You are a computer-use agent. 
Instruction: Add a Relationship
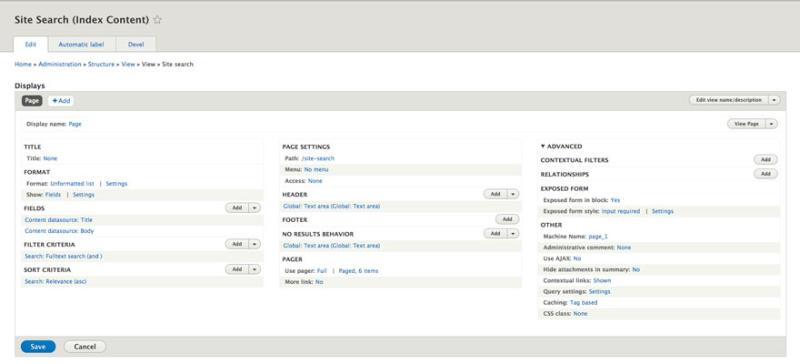click(x=765, y=174)
